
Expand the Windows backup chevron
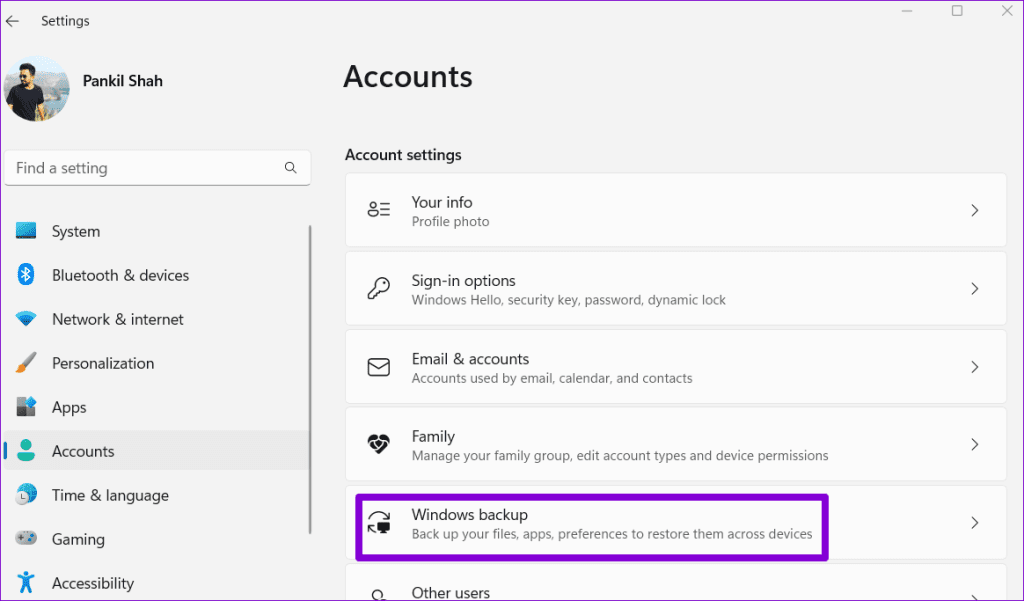tap(974, 523)
